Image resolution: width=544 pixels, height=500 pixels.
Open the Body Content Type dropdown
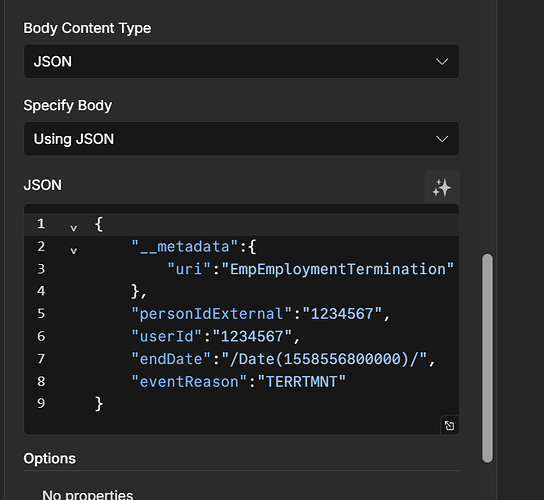coord(241,61)
